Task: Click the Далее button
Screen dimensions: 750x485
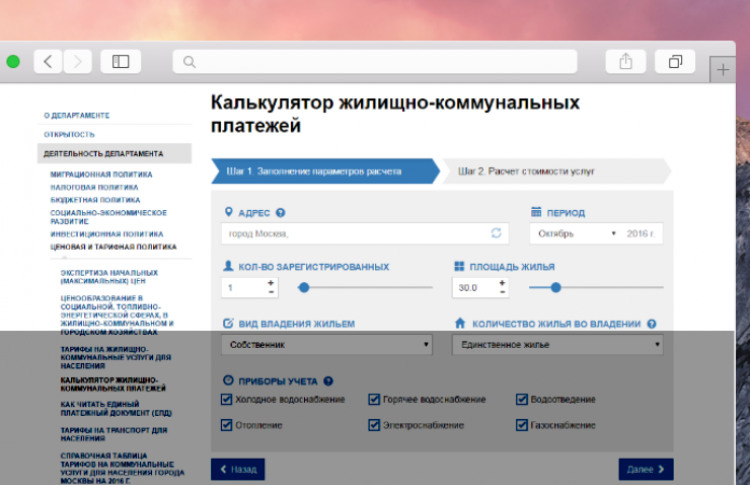Action: tap(646, 469)
